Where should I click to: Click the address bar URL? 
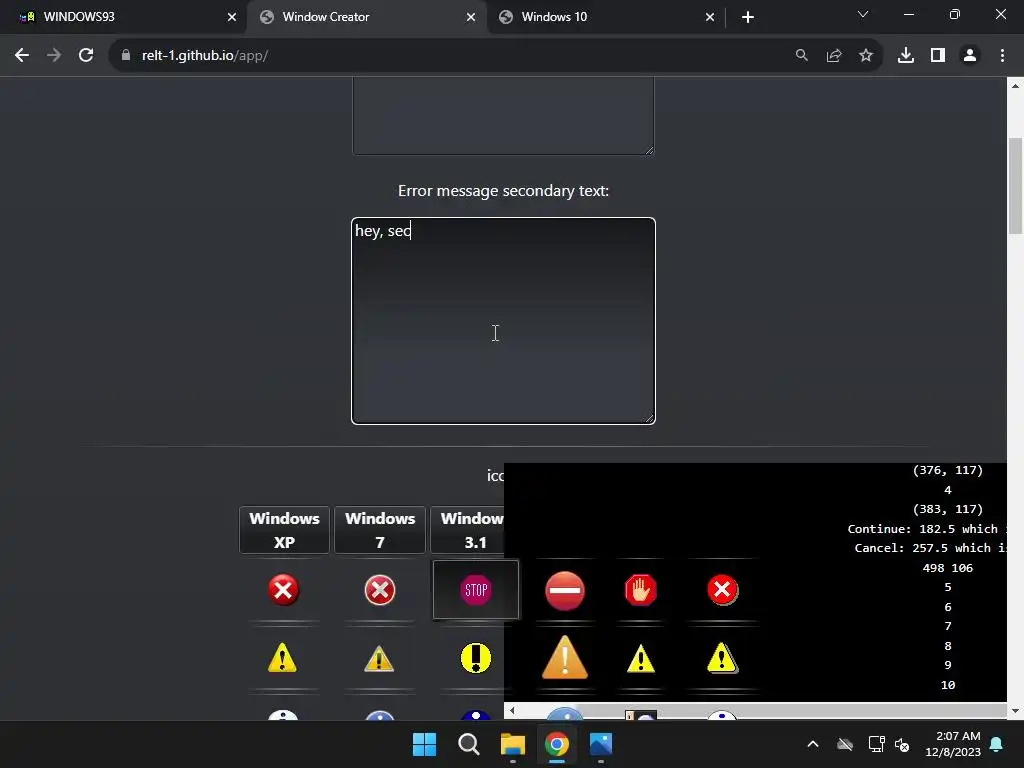point(204,56)
